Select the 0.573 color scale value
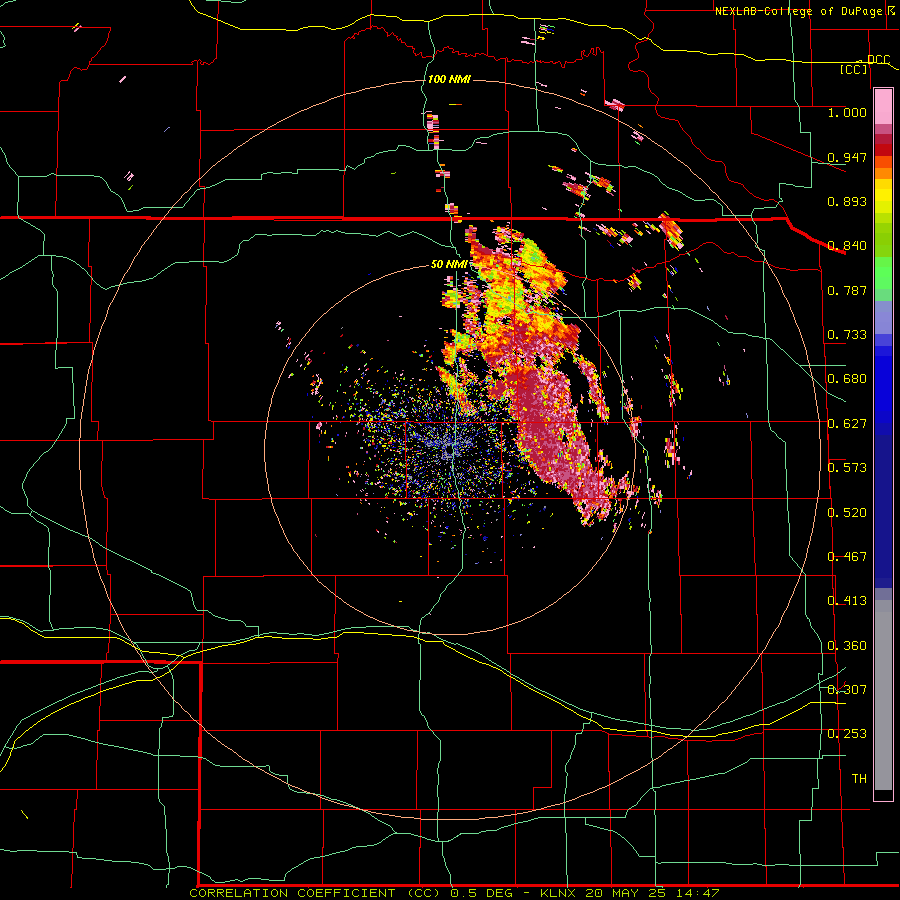 coord(847,468)
